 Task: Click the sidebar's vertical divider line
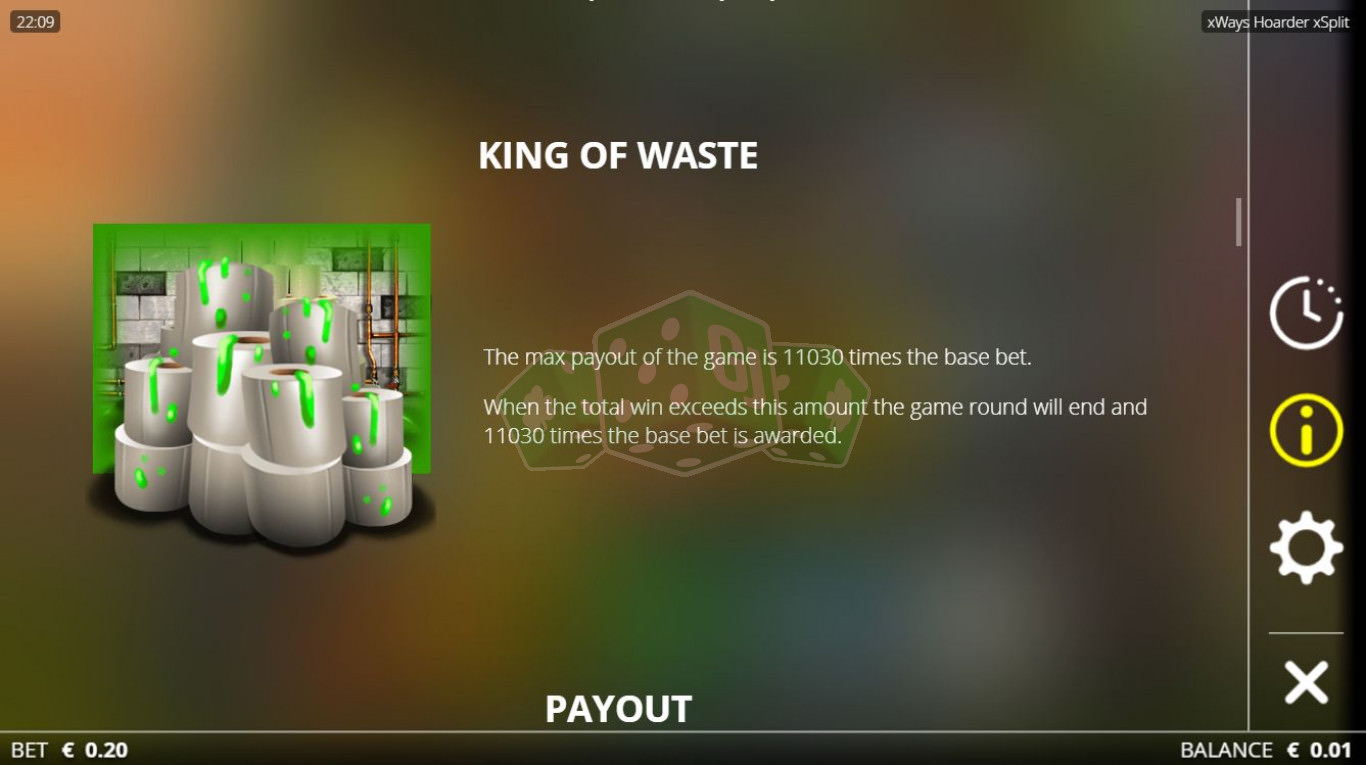pyautogui.click(x=1249, y=365)
